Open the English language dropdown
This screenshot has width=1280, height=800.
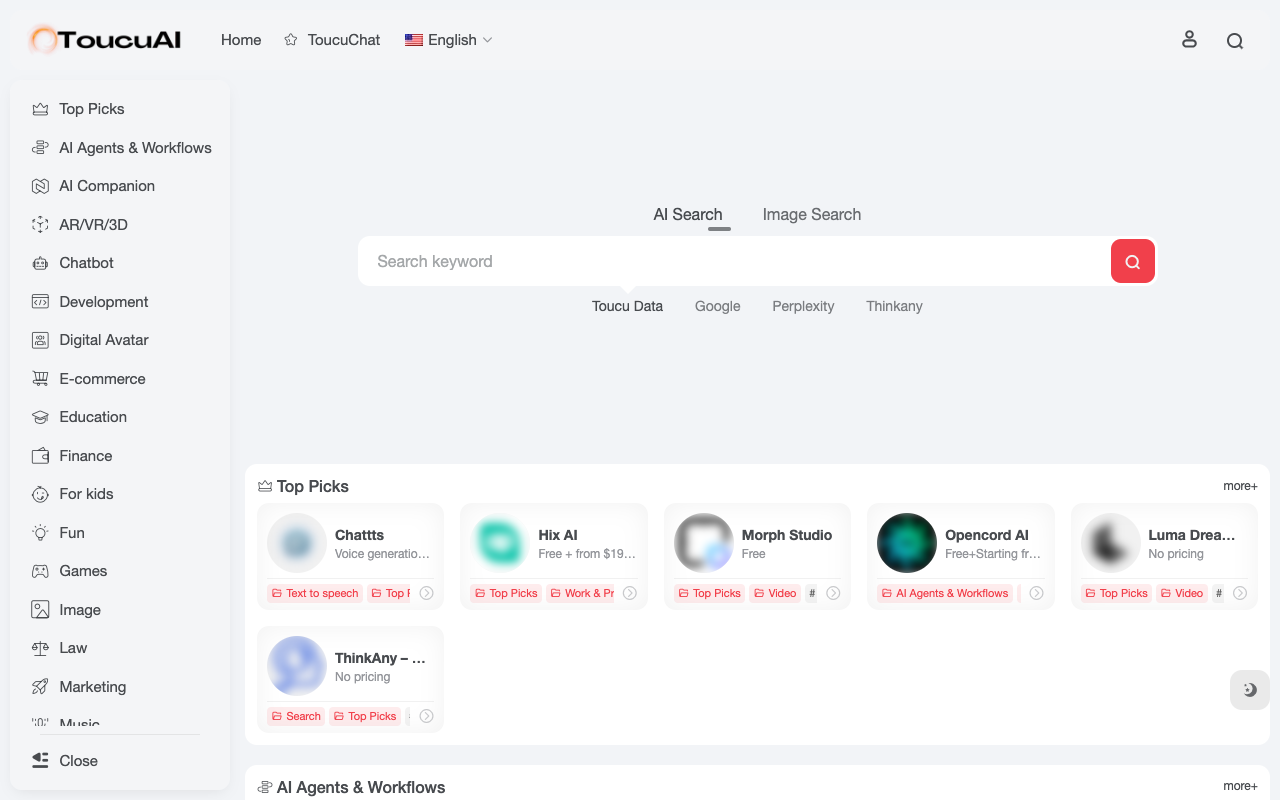tap(448, 40)
